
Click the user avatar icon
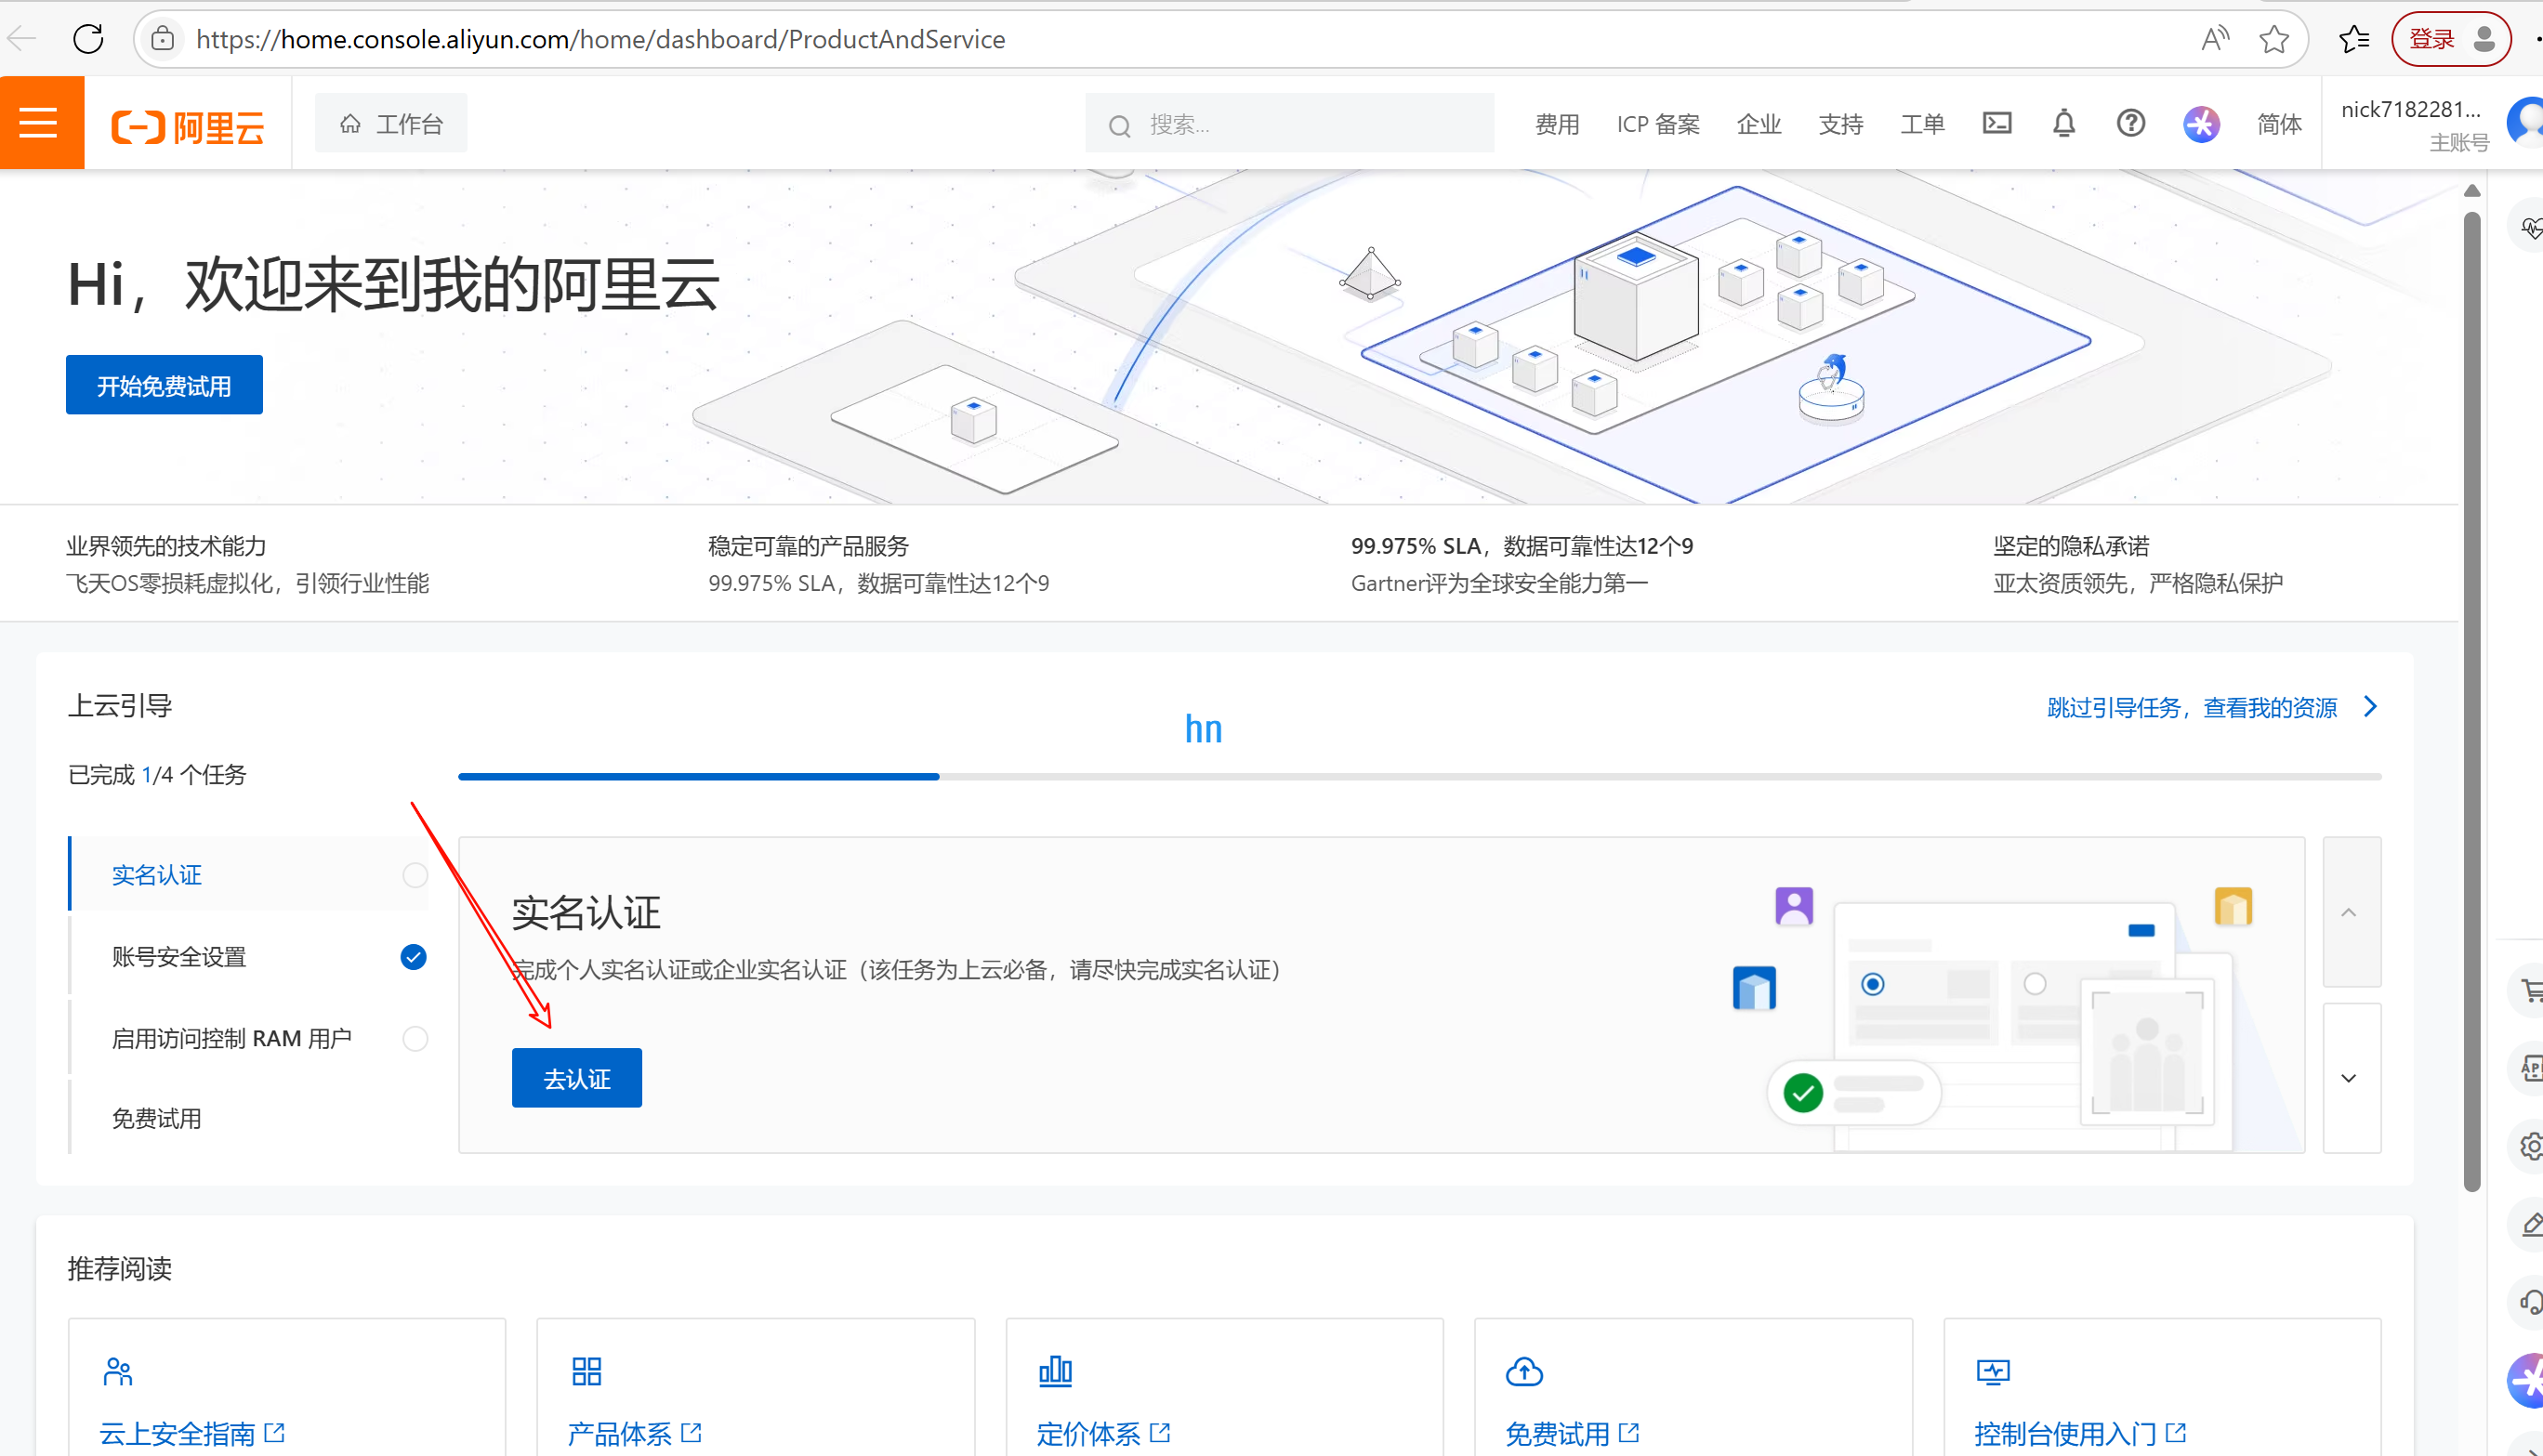(2527, 122)
